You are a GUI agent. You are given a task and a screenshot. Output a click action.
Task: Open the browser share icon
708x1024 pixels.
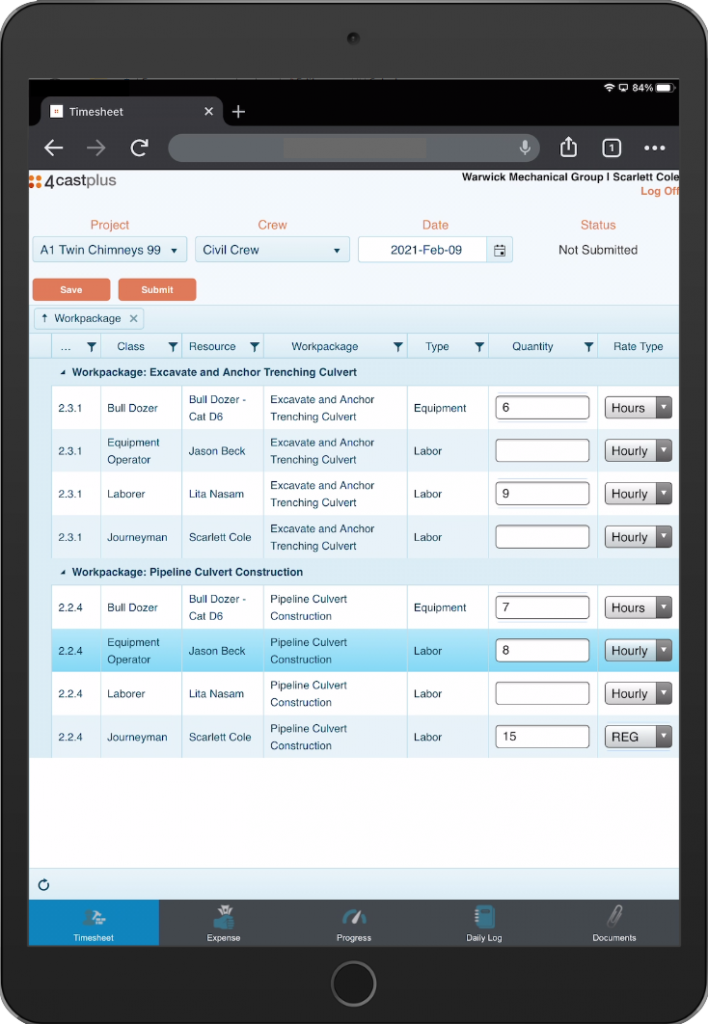coord(568,147)
